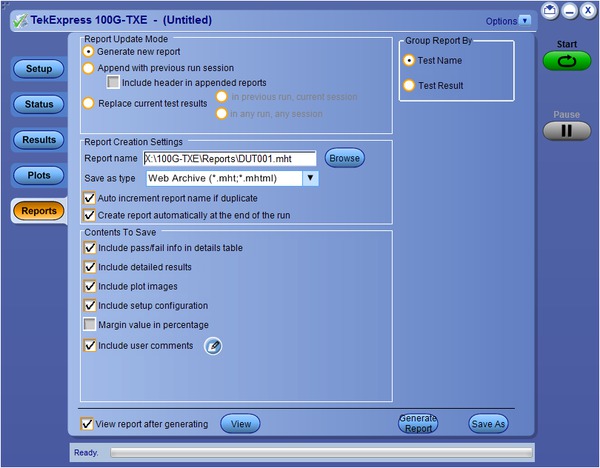This screenshot has width=600, height=468.
Task: Uncheck Include plot images
Action: tap(89, 286)
